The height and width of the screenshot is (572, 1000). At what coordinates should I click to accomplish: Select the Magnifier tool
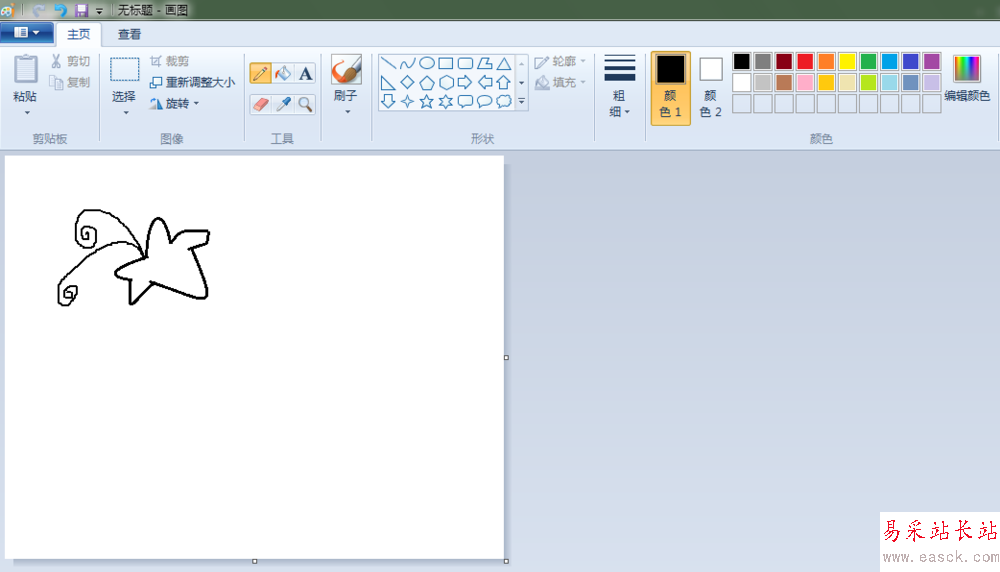(x=305, y=104)
